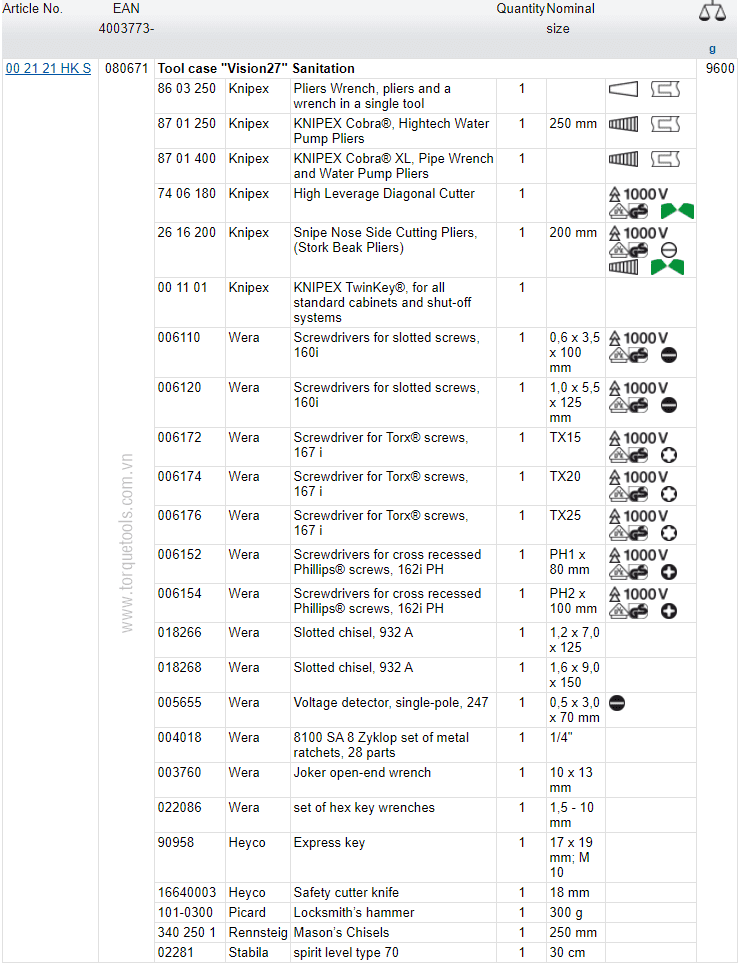The image size is (739, 964).
Task: Select nominal size 0,6 x 3,5 x 100 mm
Action: click(574, 352)
